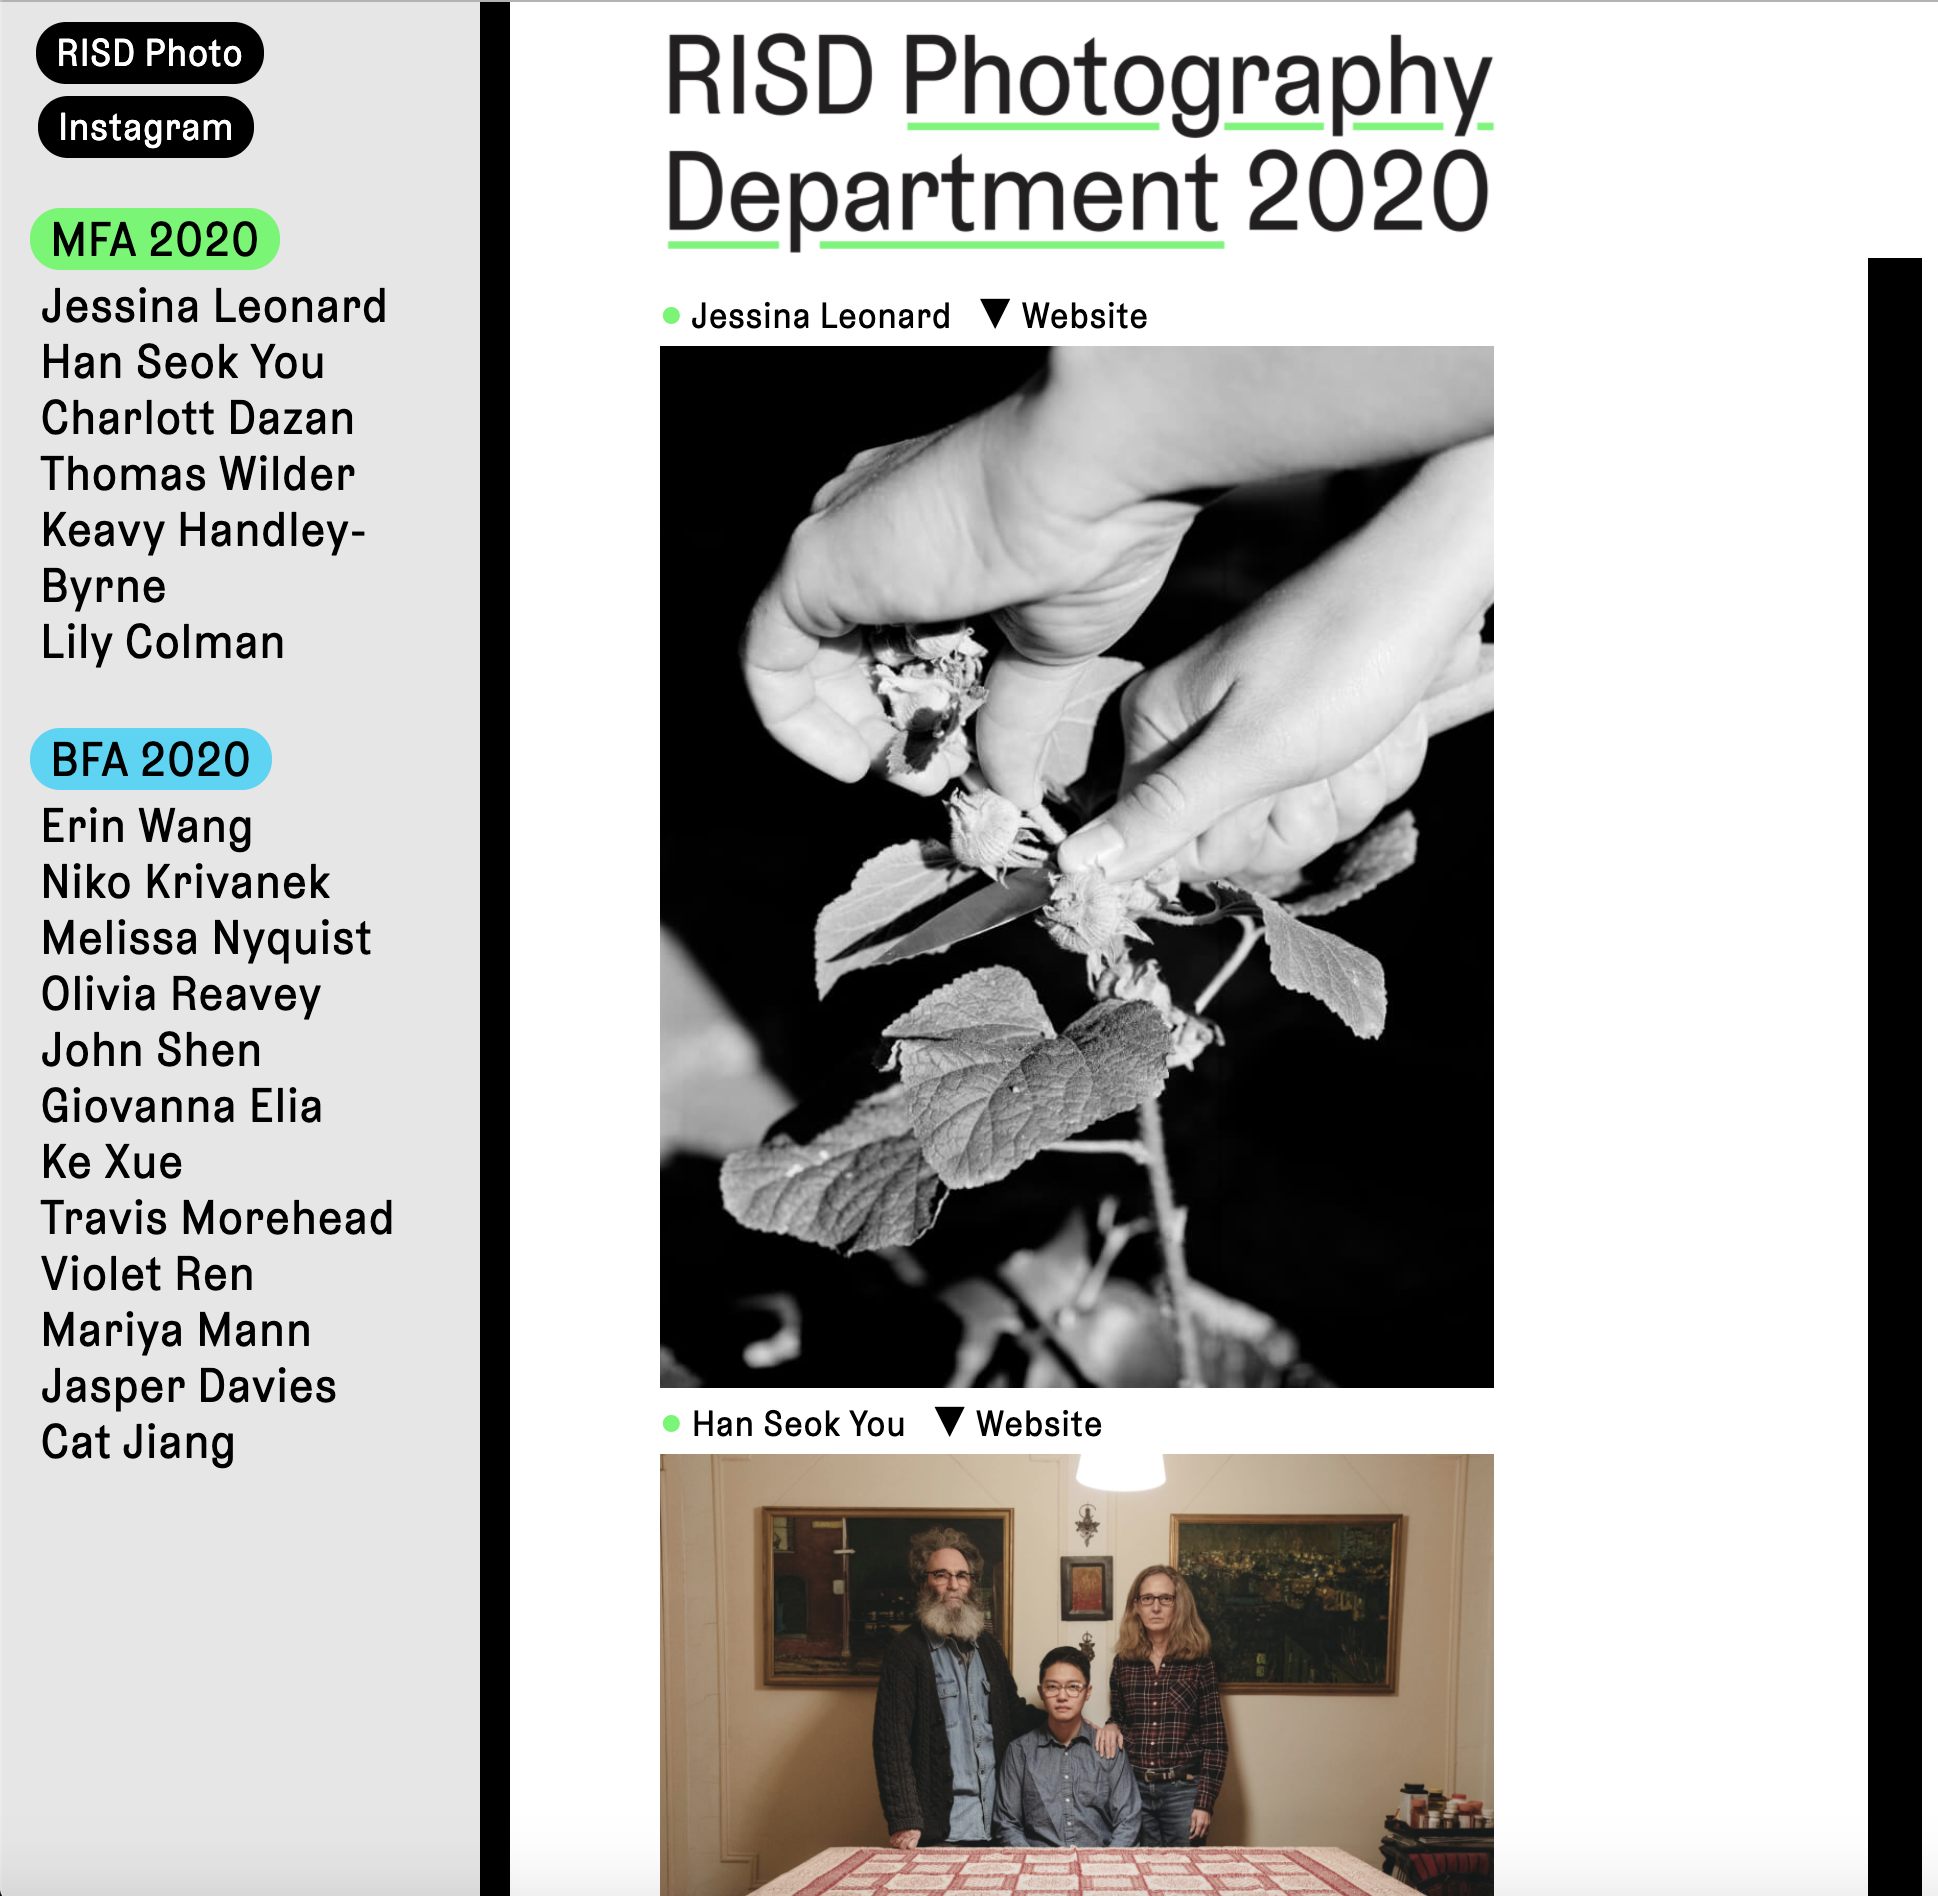The height and width of the screenshot is (1896, 1938).
Task: Open the RISD Photo pill button
Action: point(149,53)
